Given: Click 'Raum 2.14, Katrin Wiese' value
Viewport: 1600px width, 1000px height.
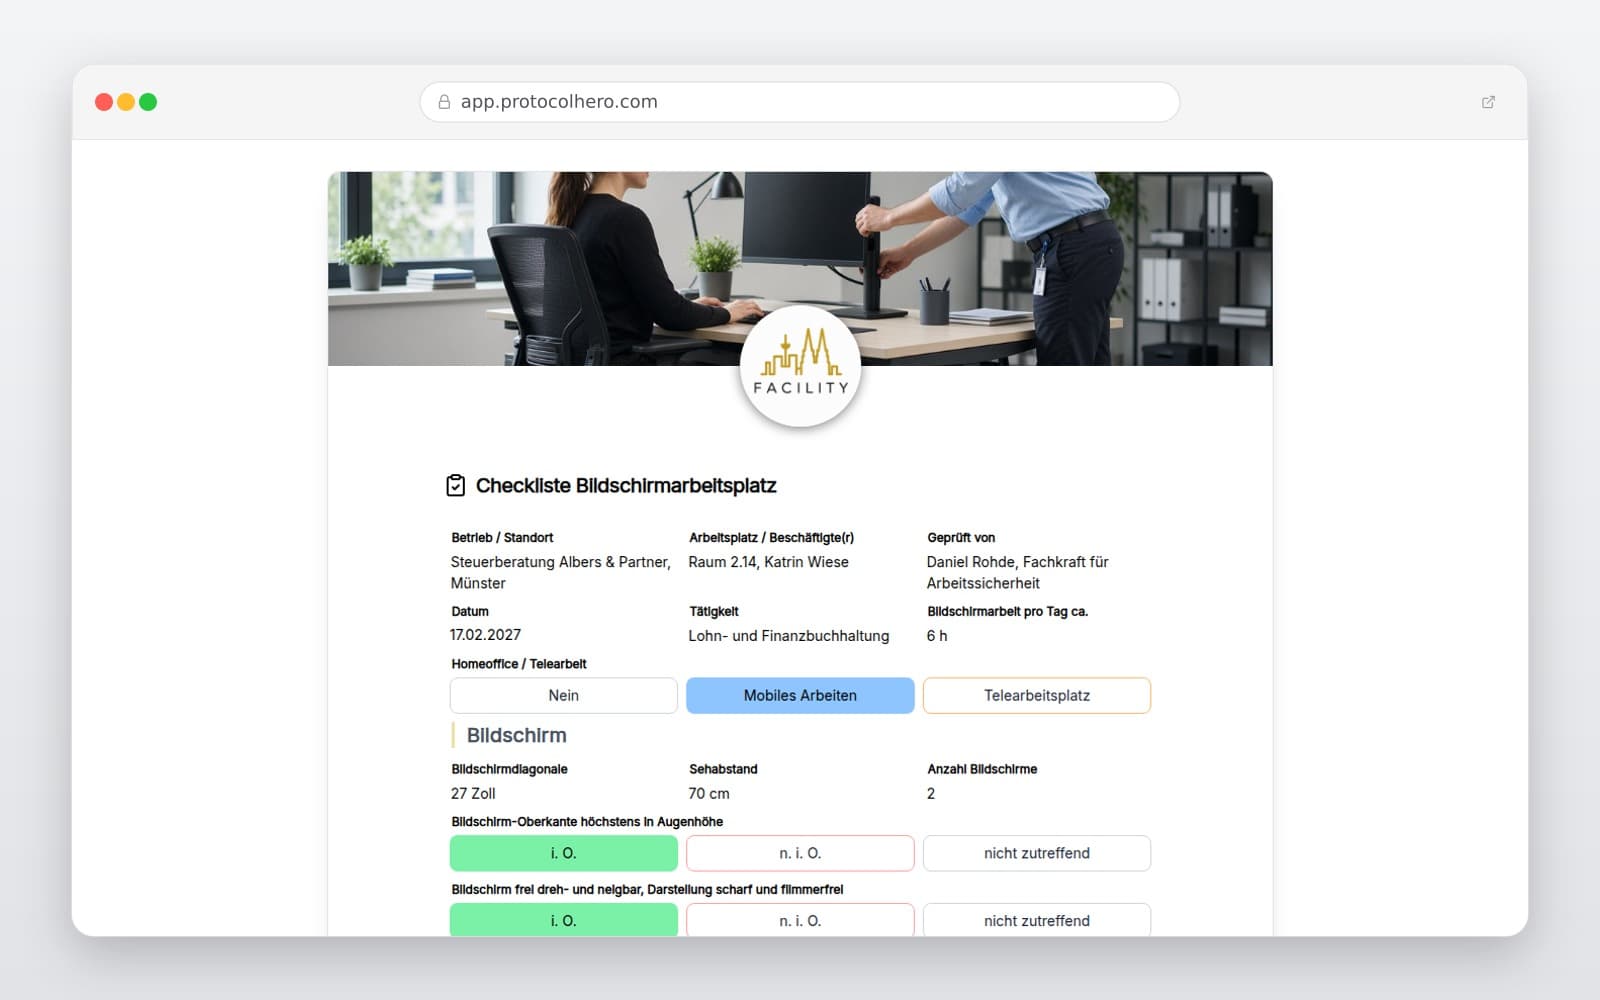Looking at the screenshot, I should pos(768,562).
